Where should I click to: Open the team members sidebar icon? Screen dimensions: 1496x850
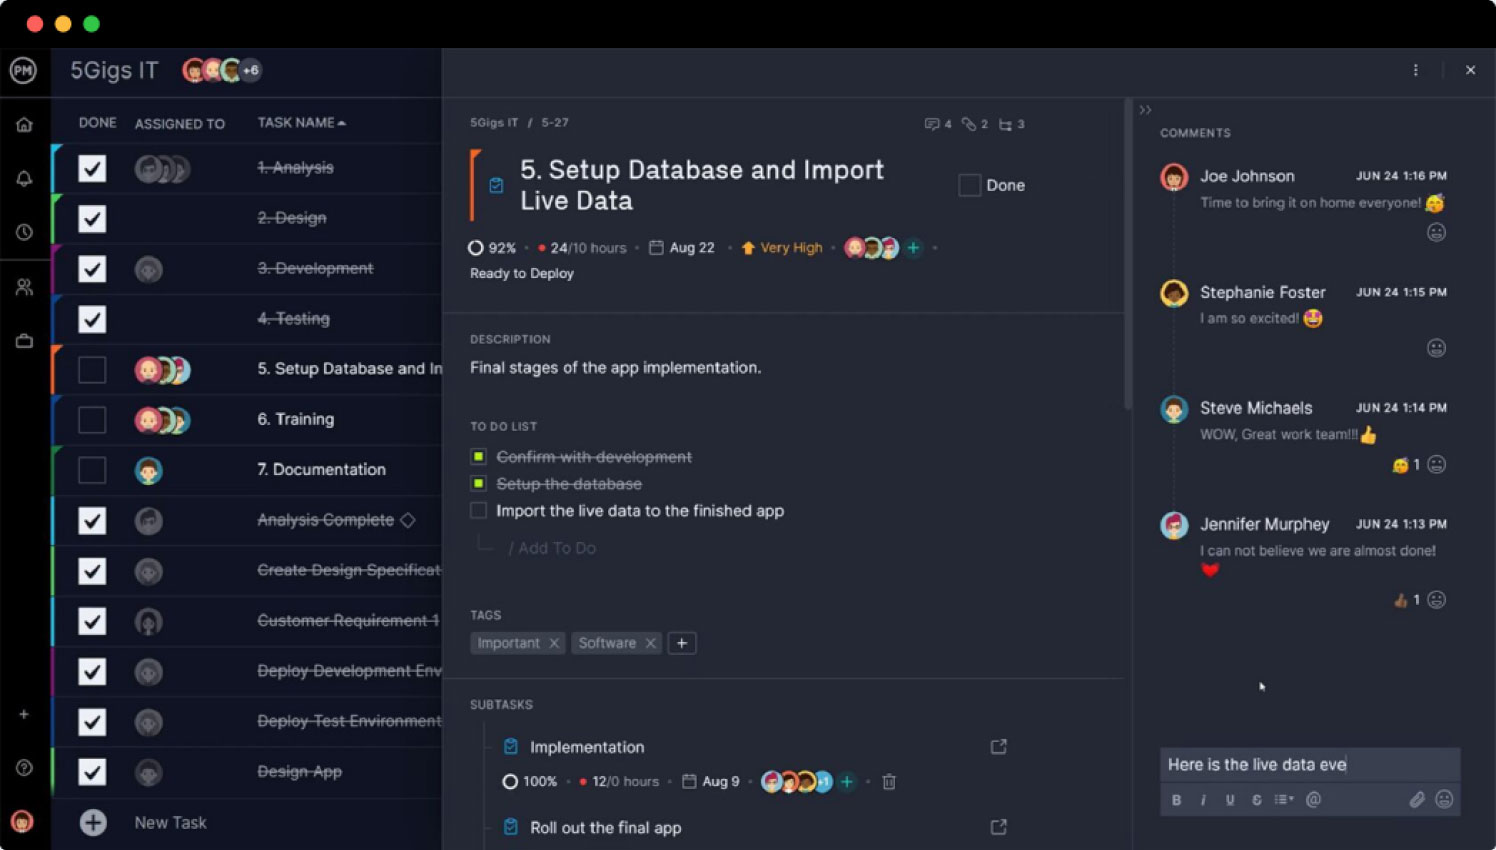tap(24, 287)
